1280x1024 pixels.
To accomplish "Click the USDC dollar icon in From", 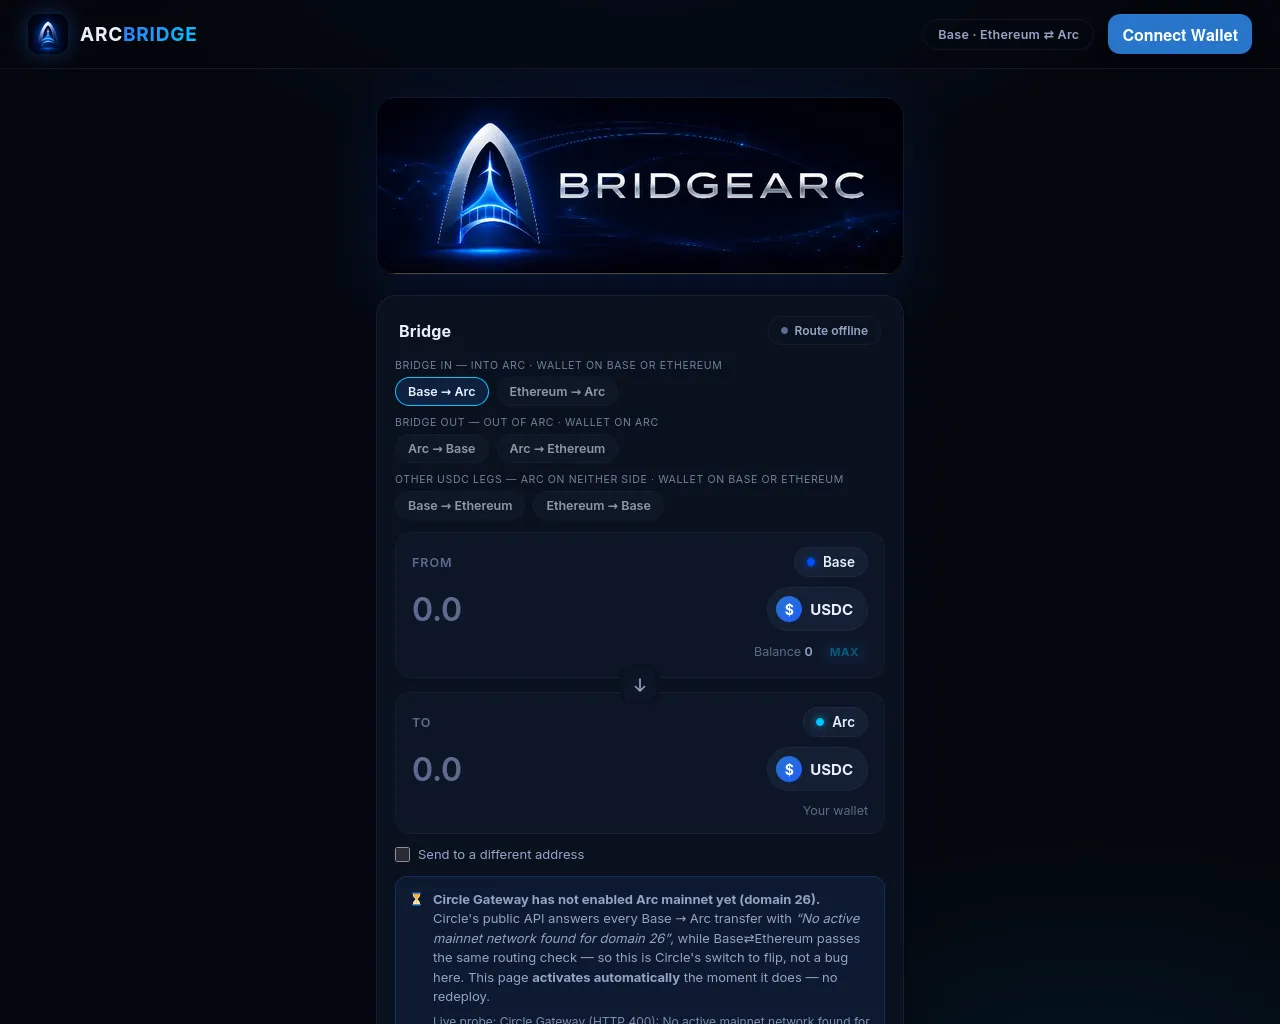I will point(789,609).
